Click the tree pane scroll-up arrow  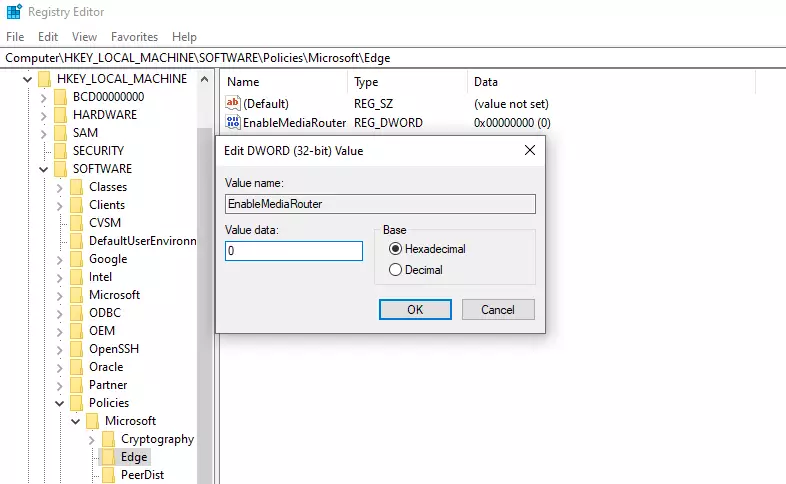tap(204, 79)
